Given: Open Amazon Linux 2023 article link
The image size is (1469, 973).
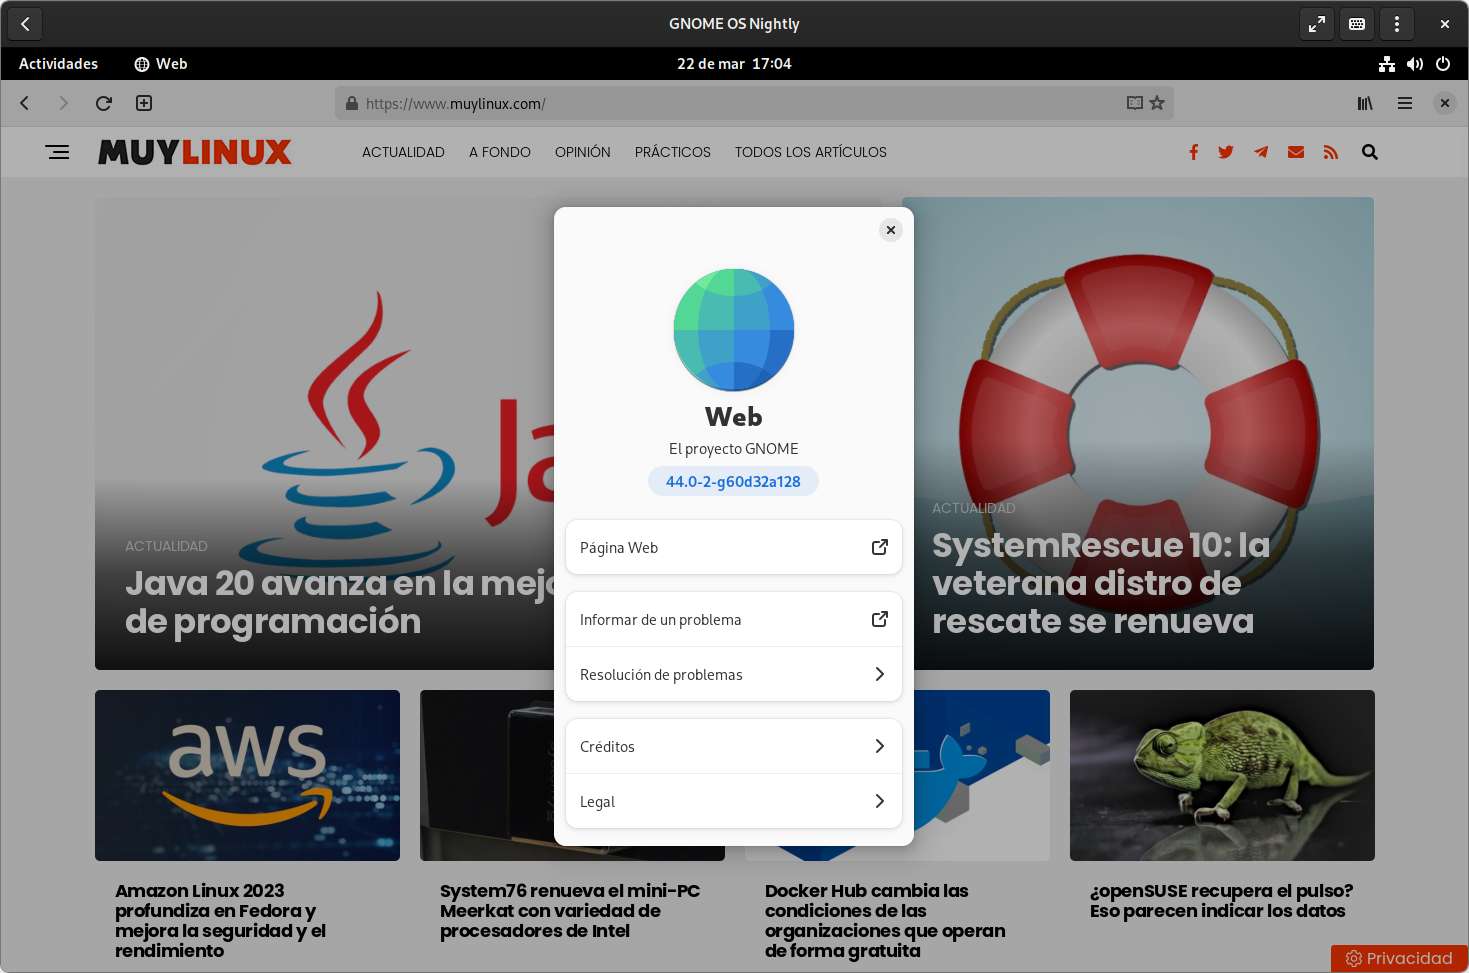Looking at the screenshot, I should 221,920.
